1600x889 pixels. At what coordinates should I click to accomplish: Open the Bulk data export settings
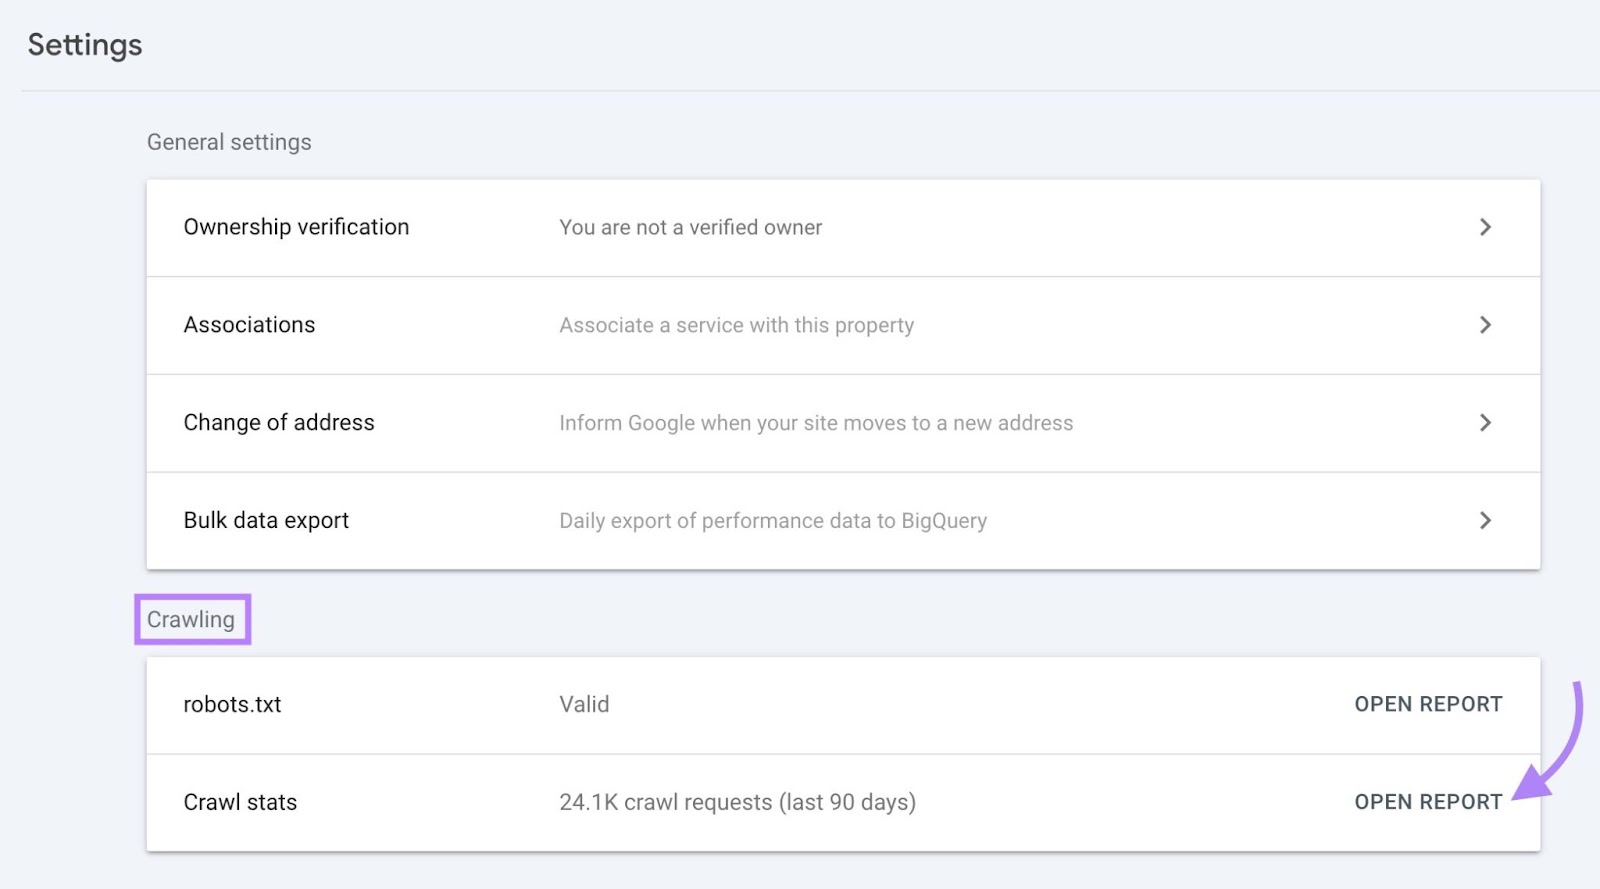(265, 520)
